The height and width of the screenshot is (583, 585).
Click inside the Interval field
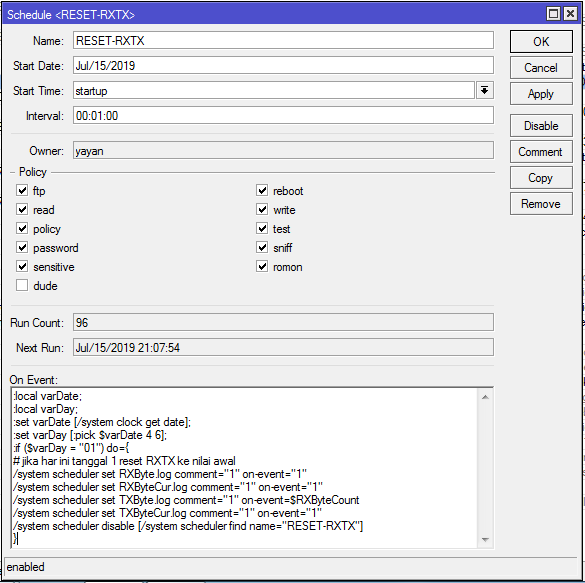[x=283, y=115]
